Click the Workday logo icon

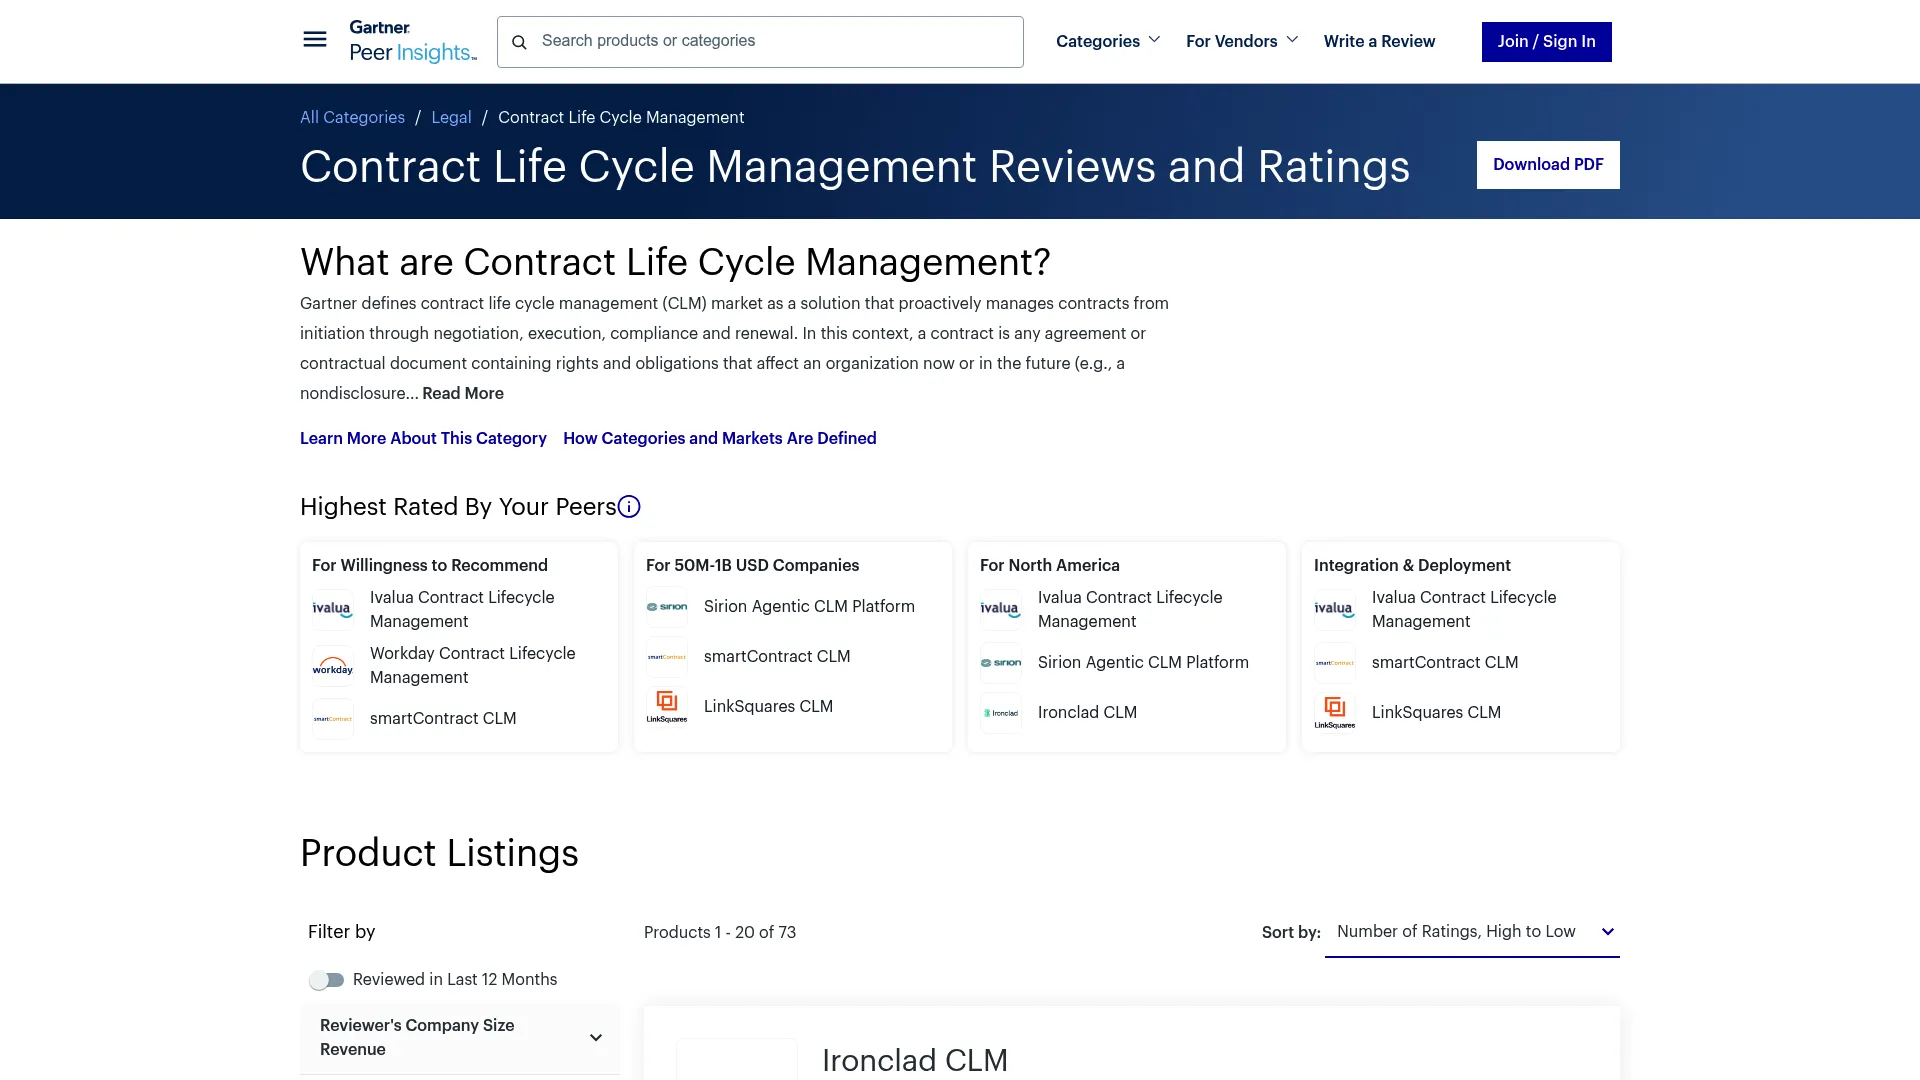(x=333, y=665)
